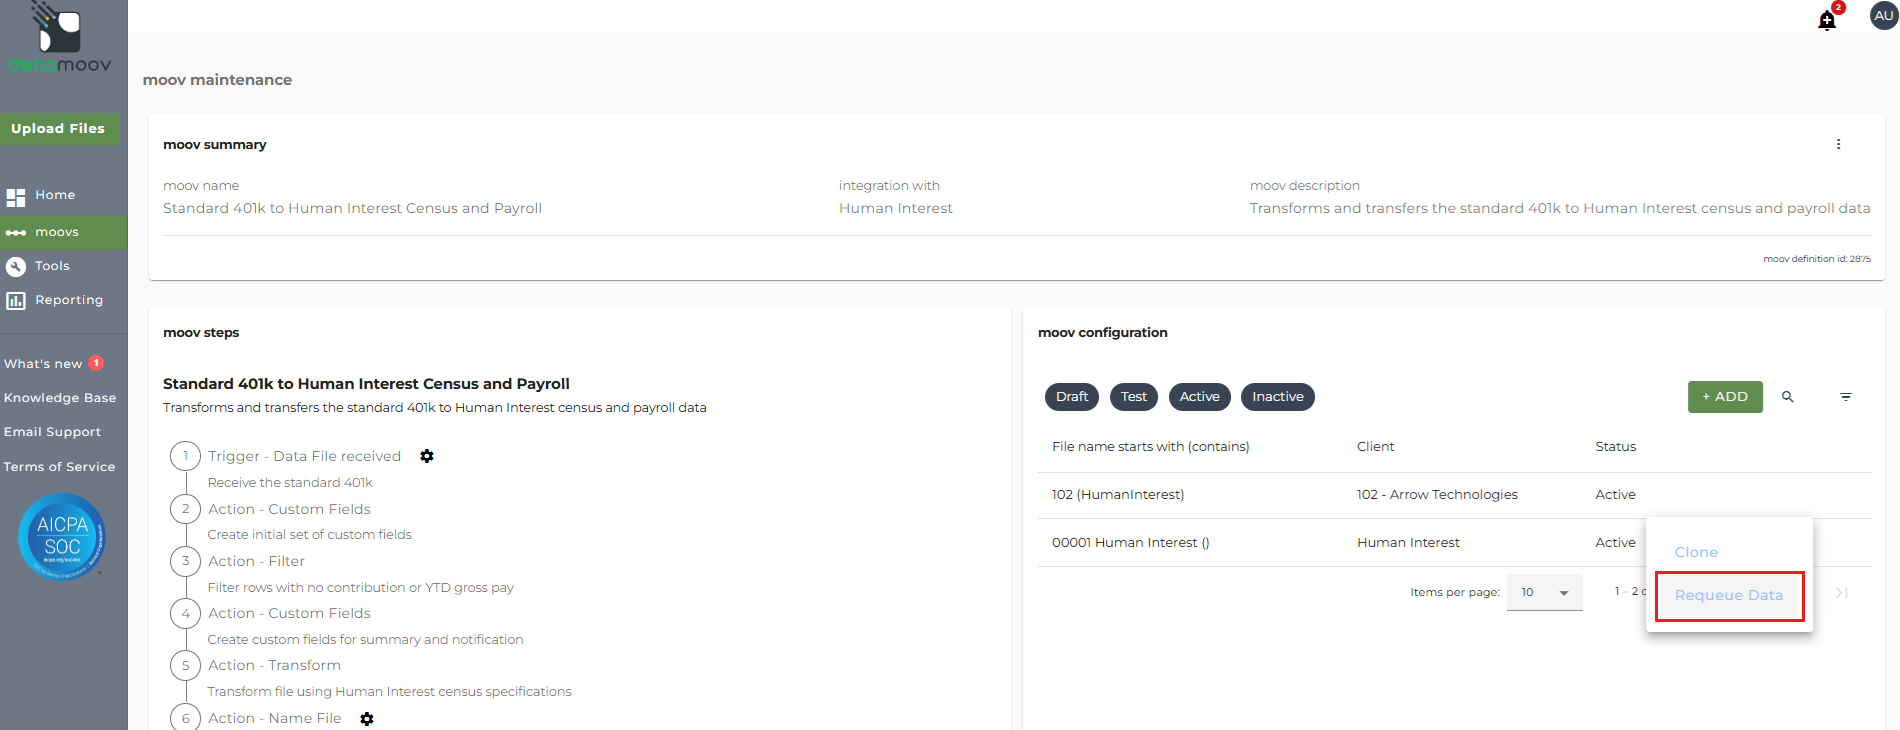Image resolution: width=1900 pixels, height=730 pixels.
Task: Select step 2 circle marker
Action: (x=185, y=509)
